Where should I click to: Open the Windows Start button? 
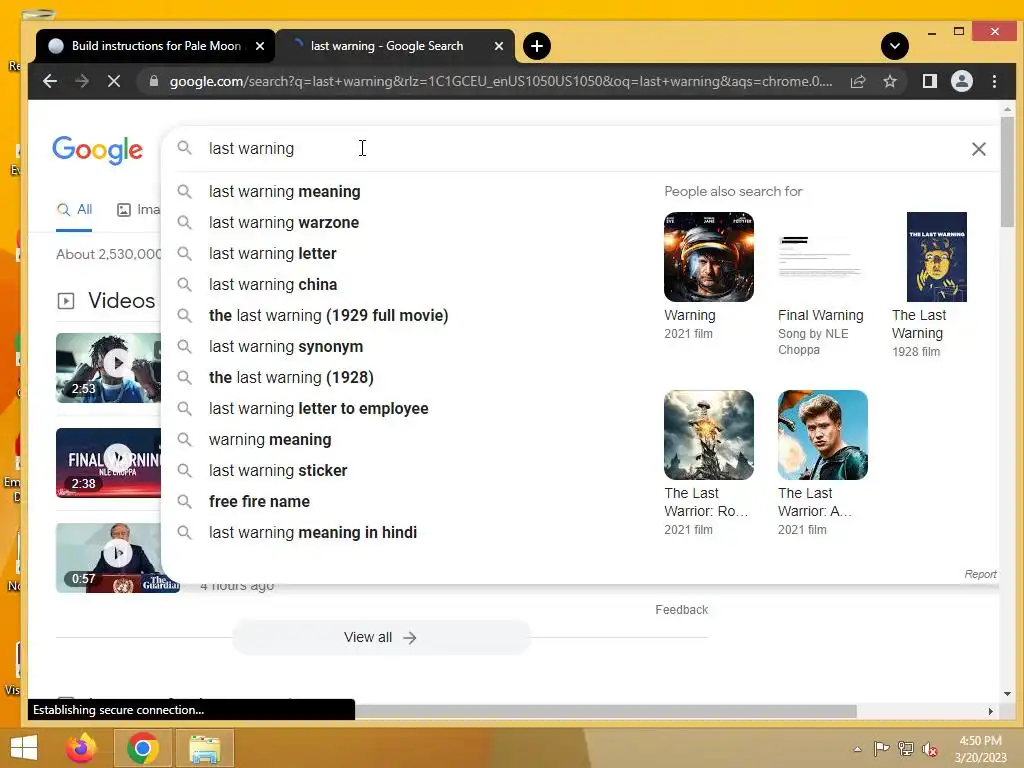(x=24, y=748)
